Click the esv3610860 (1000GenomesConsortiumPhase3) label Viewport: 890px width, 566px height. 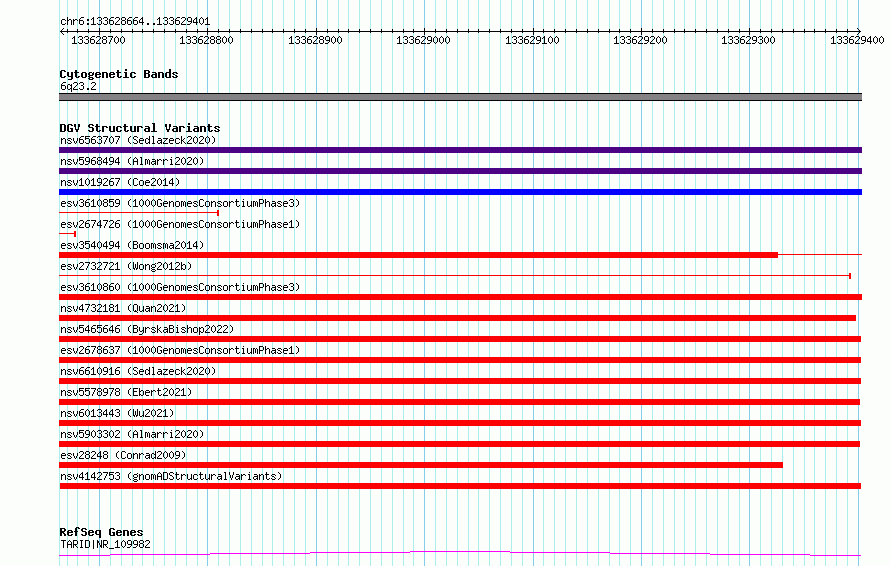[180, 287]
